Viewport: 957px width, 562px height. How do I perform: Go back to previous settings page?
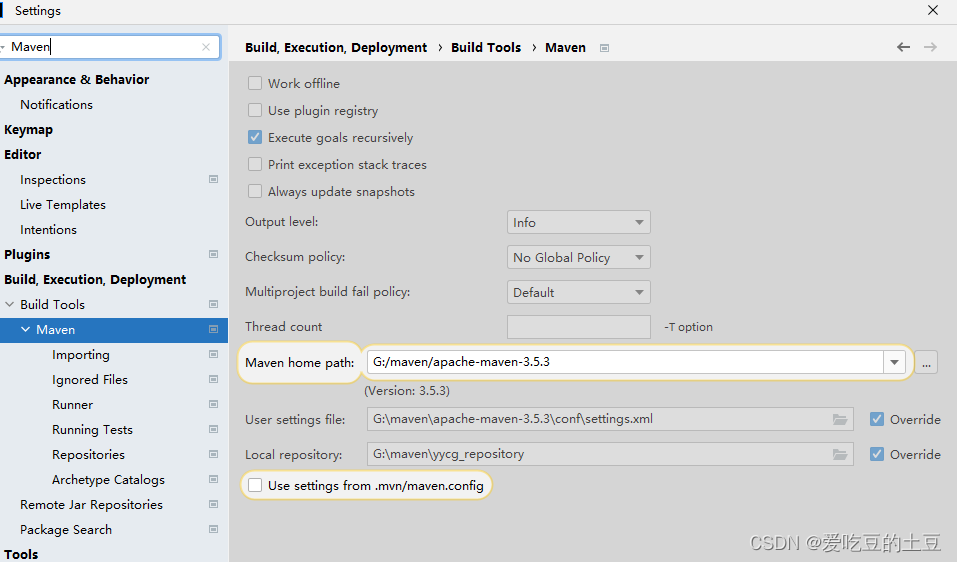[903, 47]
